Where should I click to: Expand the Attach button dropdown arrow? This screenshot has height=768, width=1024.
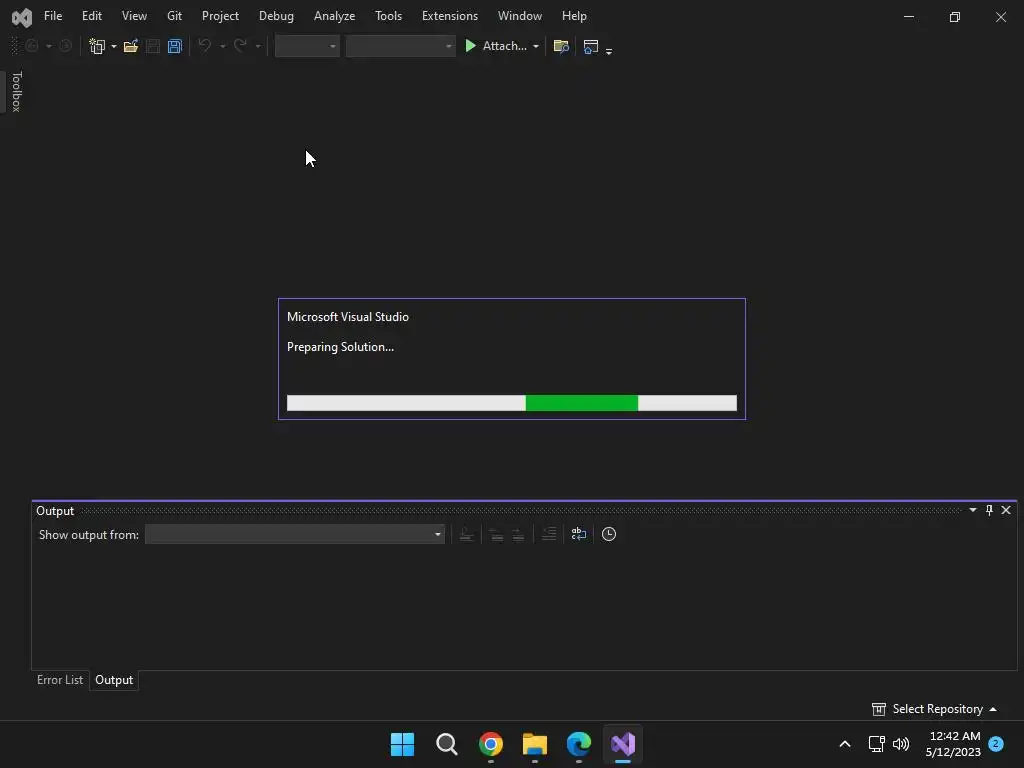click(536, 46)
